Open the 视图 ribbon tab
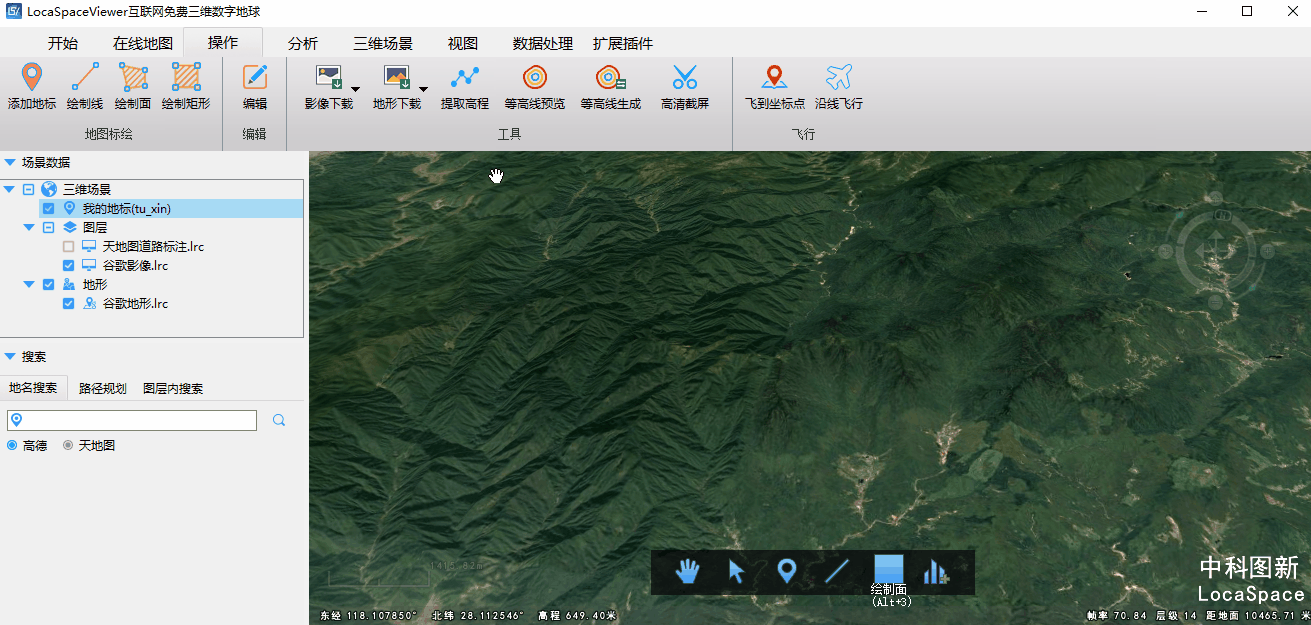Image resolution: width=1311 pixels, height=625 pixels. [x=463, y=43]
